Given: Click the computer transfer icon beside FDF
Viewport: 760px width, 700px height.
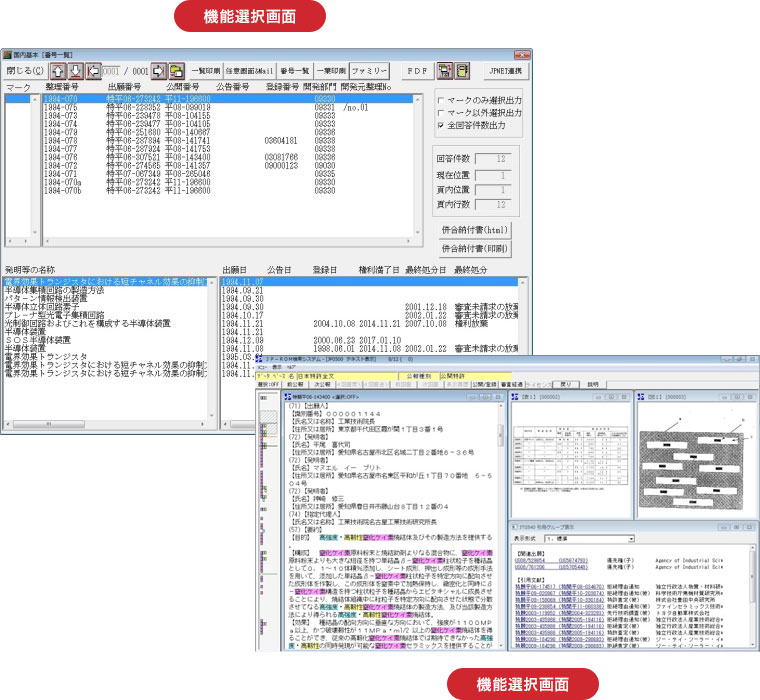Looking at the screenshot, I should click(444, 71).
